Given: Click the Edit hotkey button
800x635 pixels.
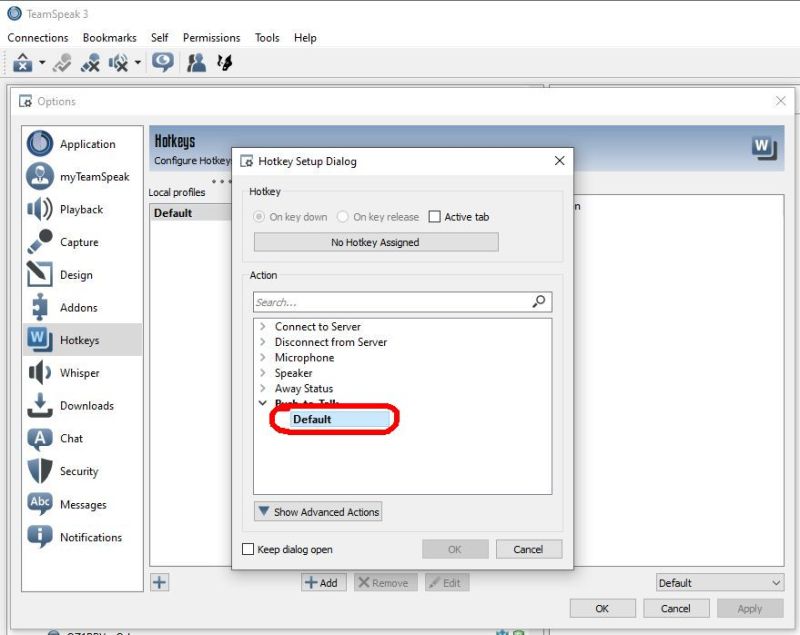Looking at the screenshot, I should pyautogui.click(x=447, y=582).
